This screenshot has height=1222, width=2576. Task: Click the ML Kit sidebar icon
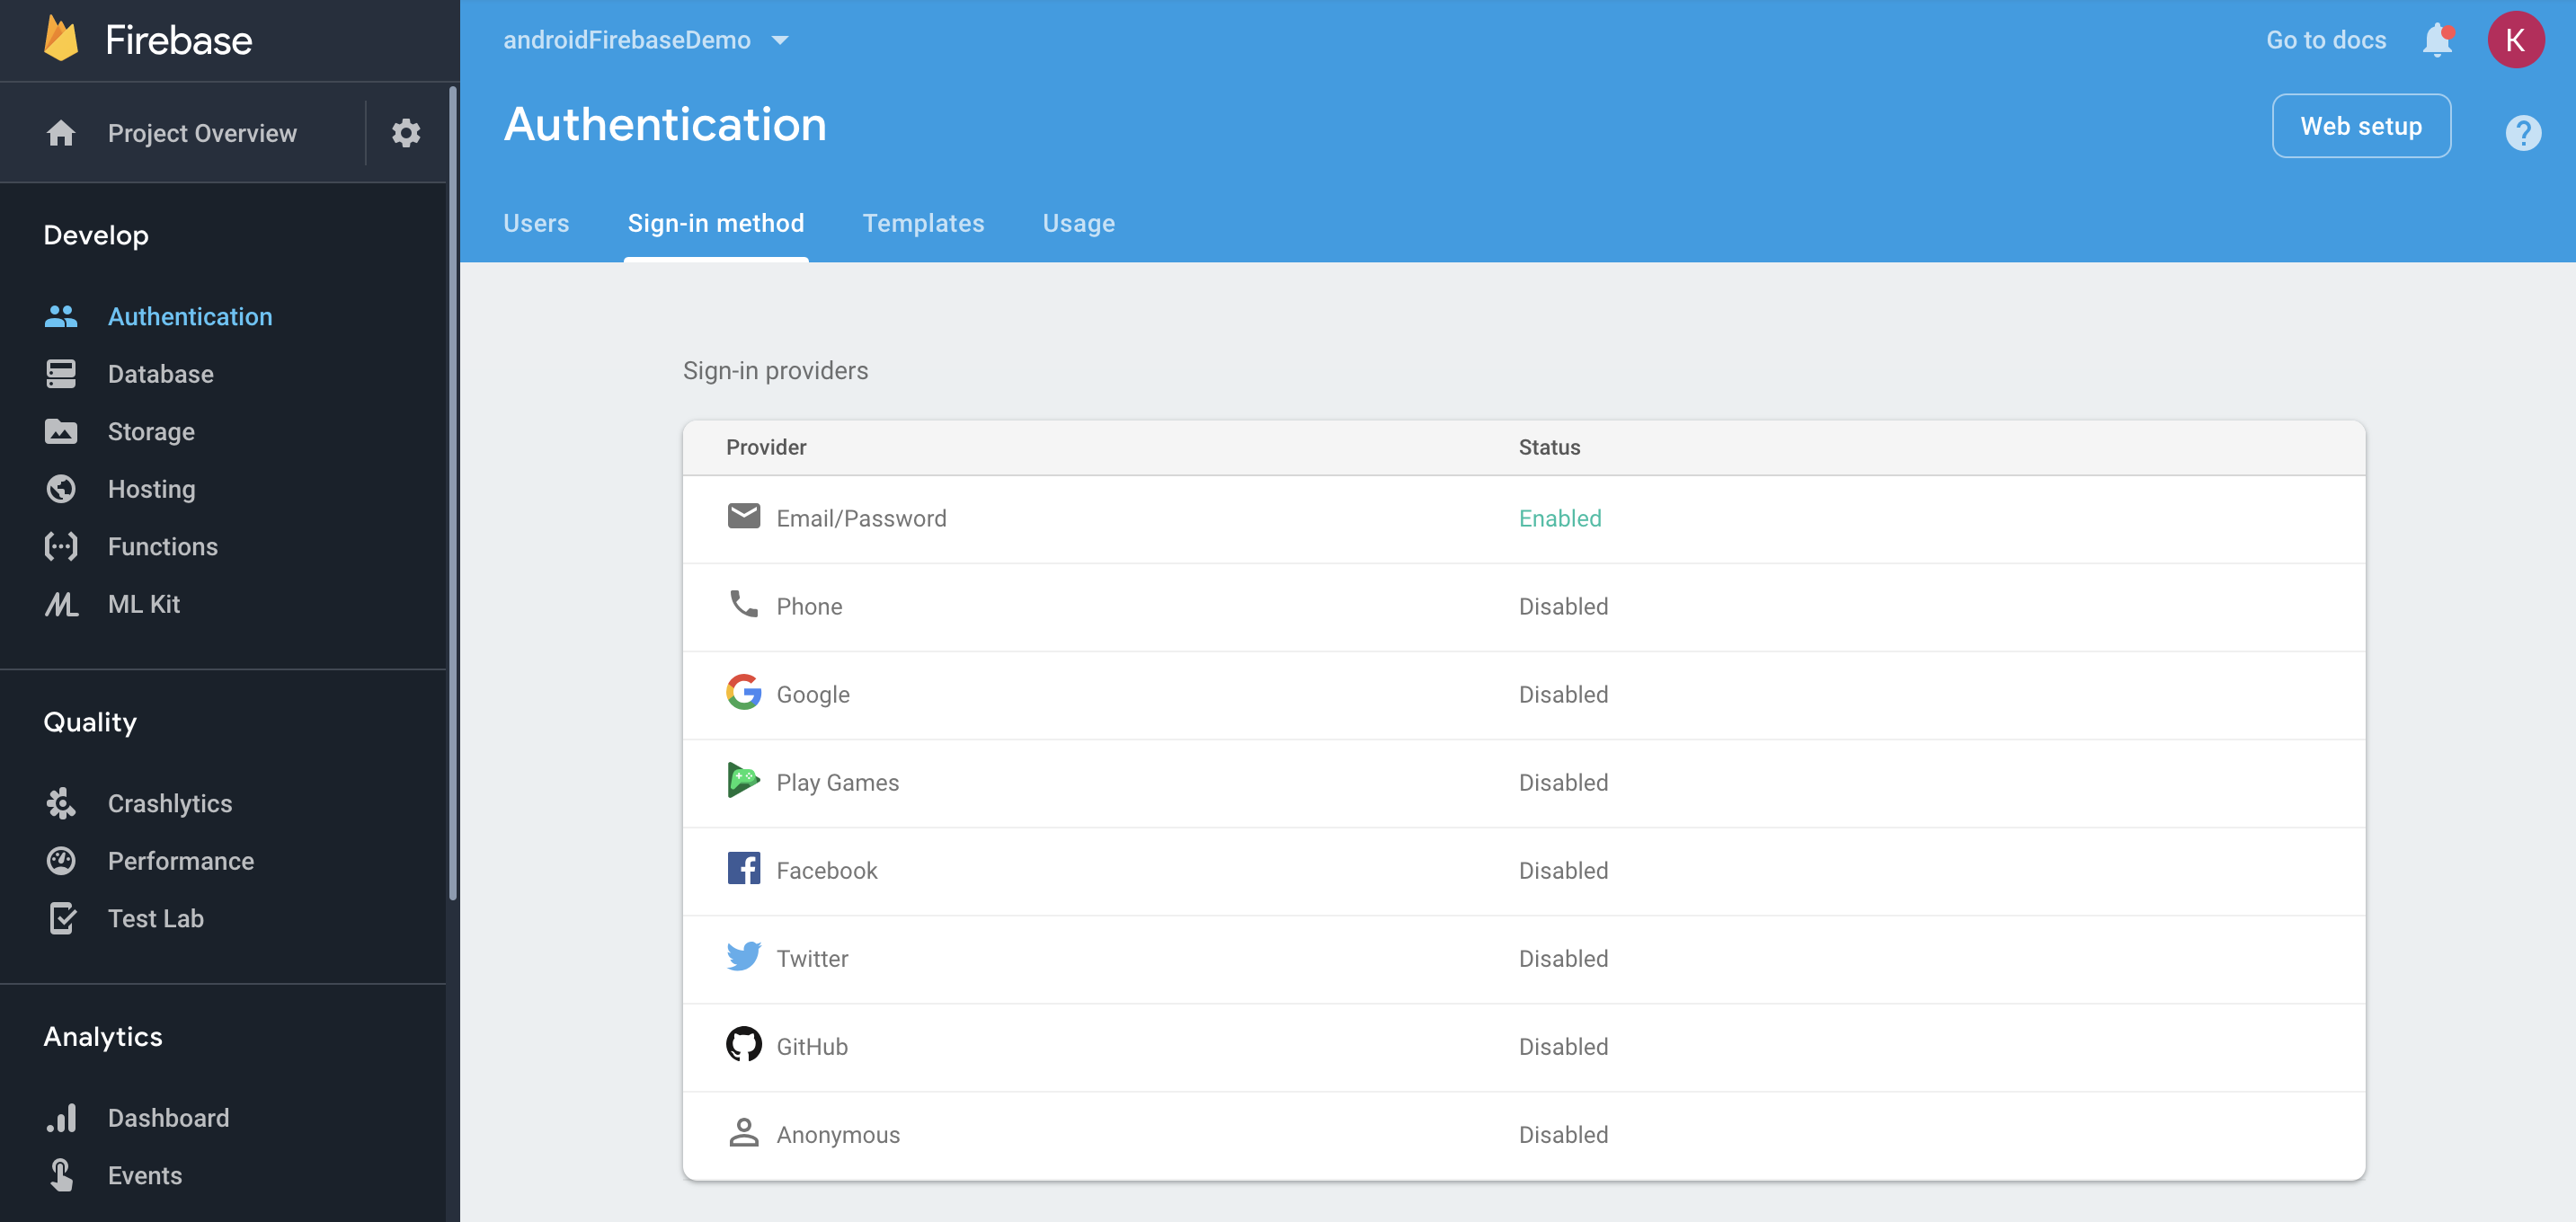pos(61,604)
